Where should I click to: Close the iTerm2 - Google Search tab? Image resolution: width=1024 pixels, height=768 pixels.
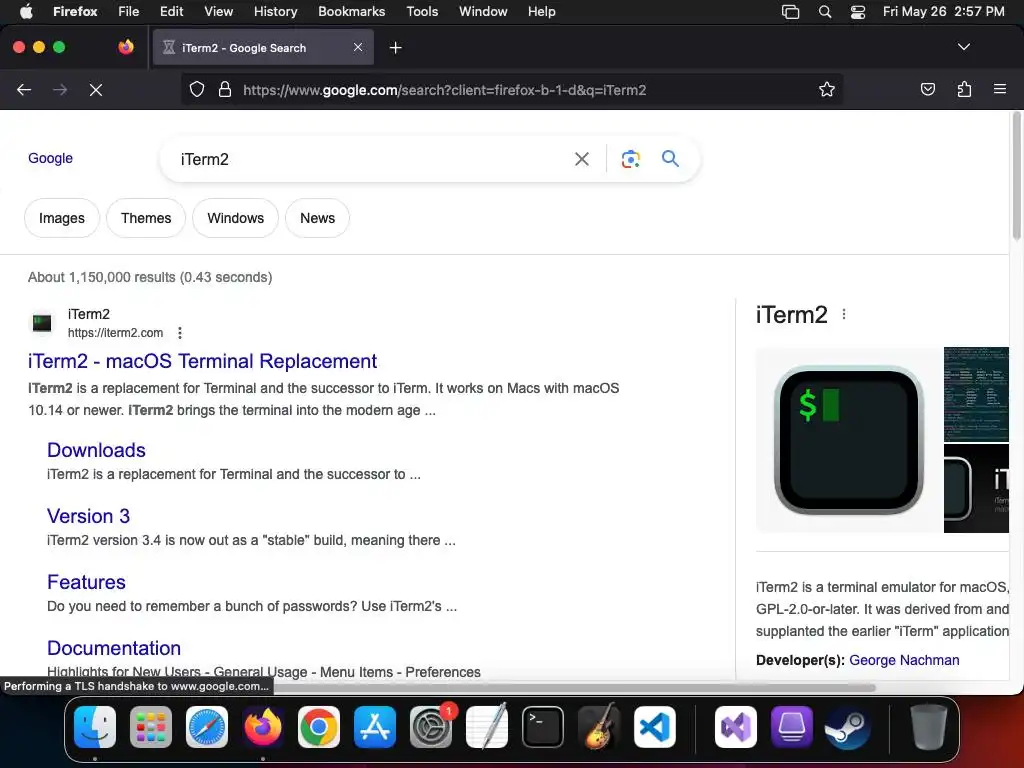coord(358,47)
